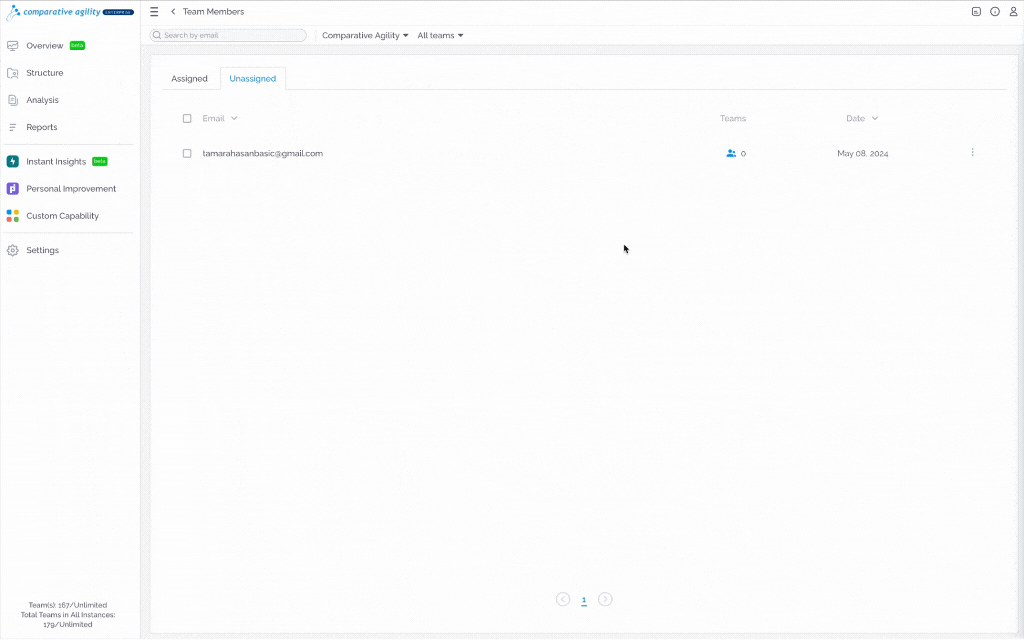Open the Personal Improvement purple icon

point(12,189)
